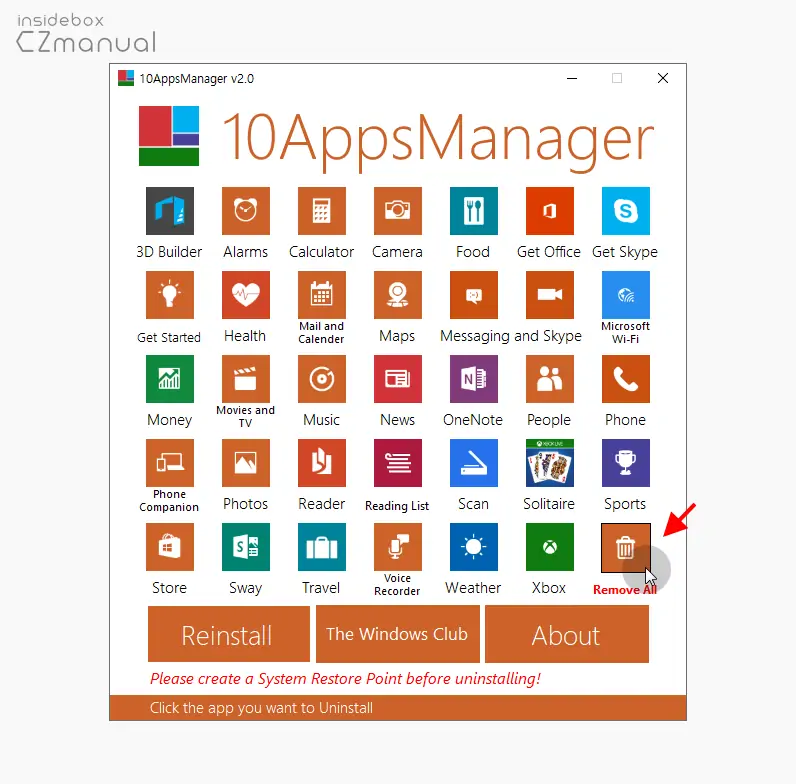The image size is (796, 784).
Task: Click the Reader app icon
Action: (322, 463)
